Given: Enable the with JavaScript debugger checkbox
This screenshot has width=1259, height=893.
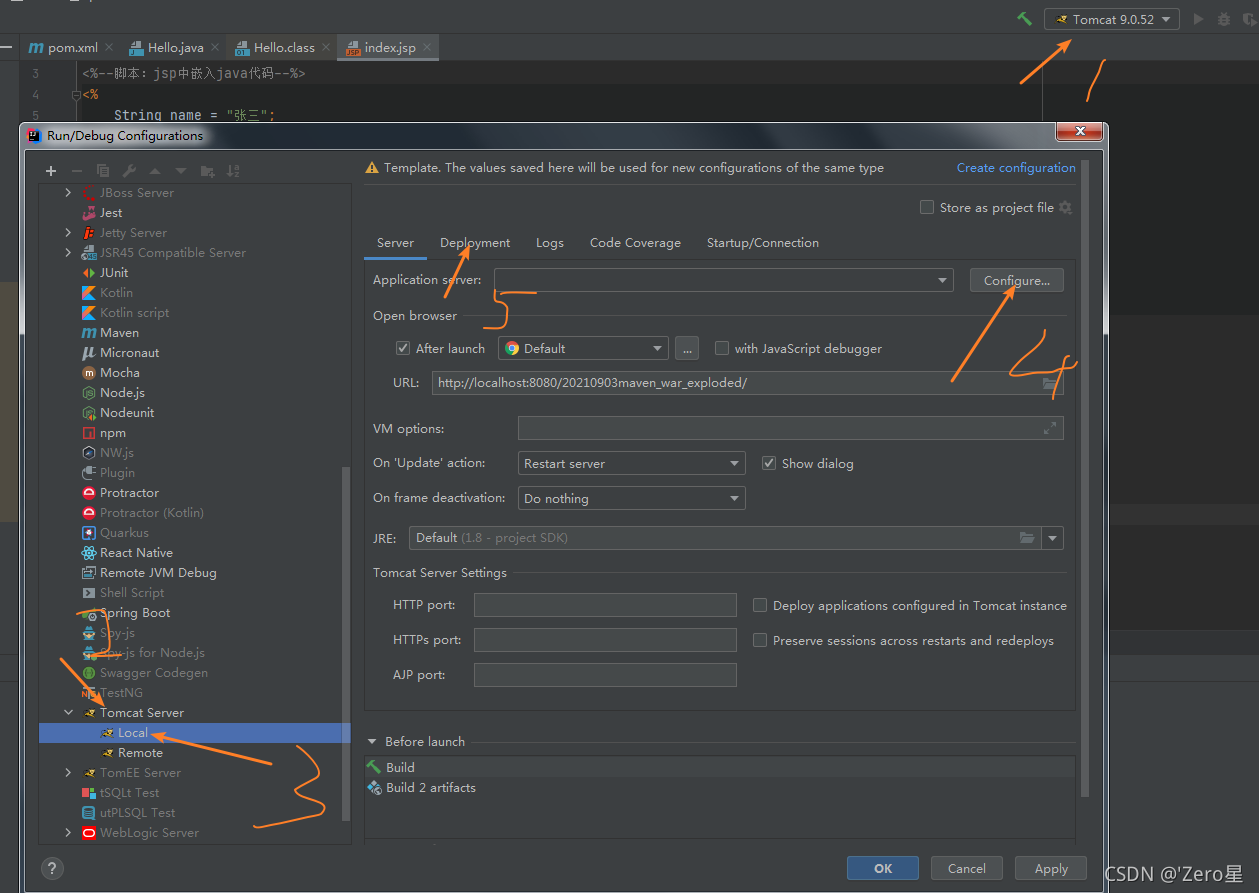Looking at the screenshot, I should pyautogui.click(x=722, y=348).
